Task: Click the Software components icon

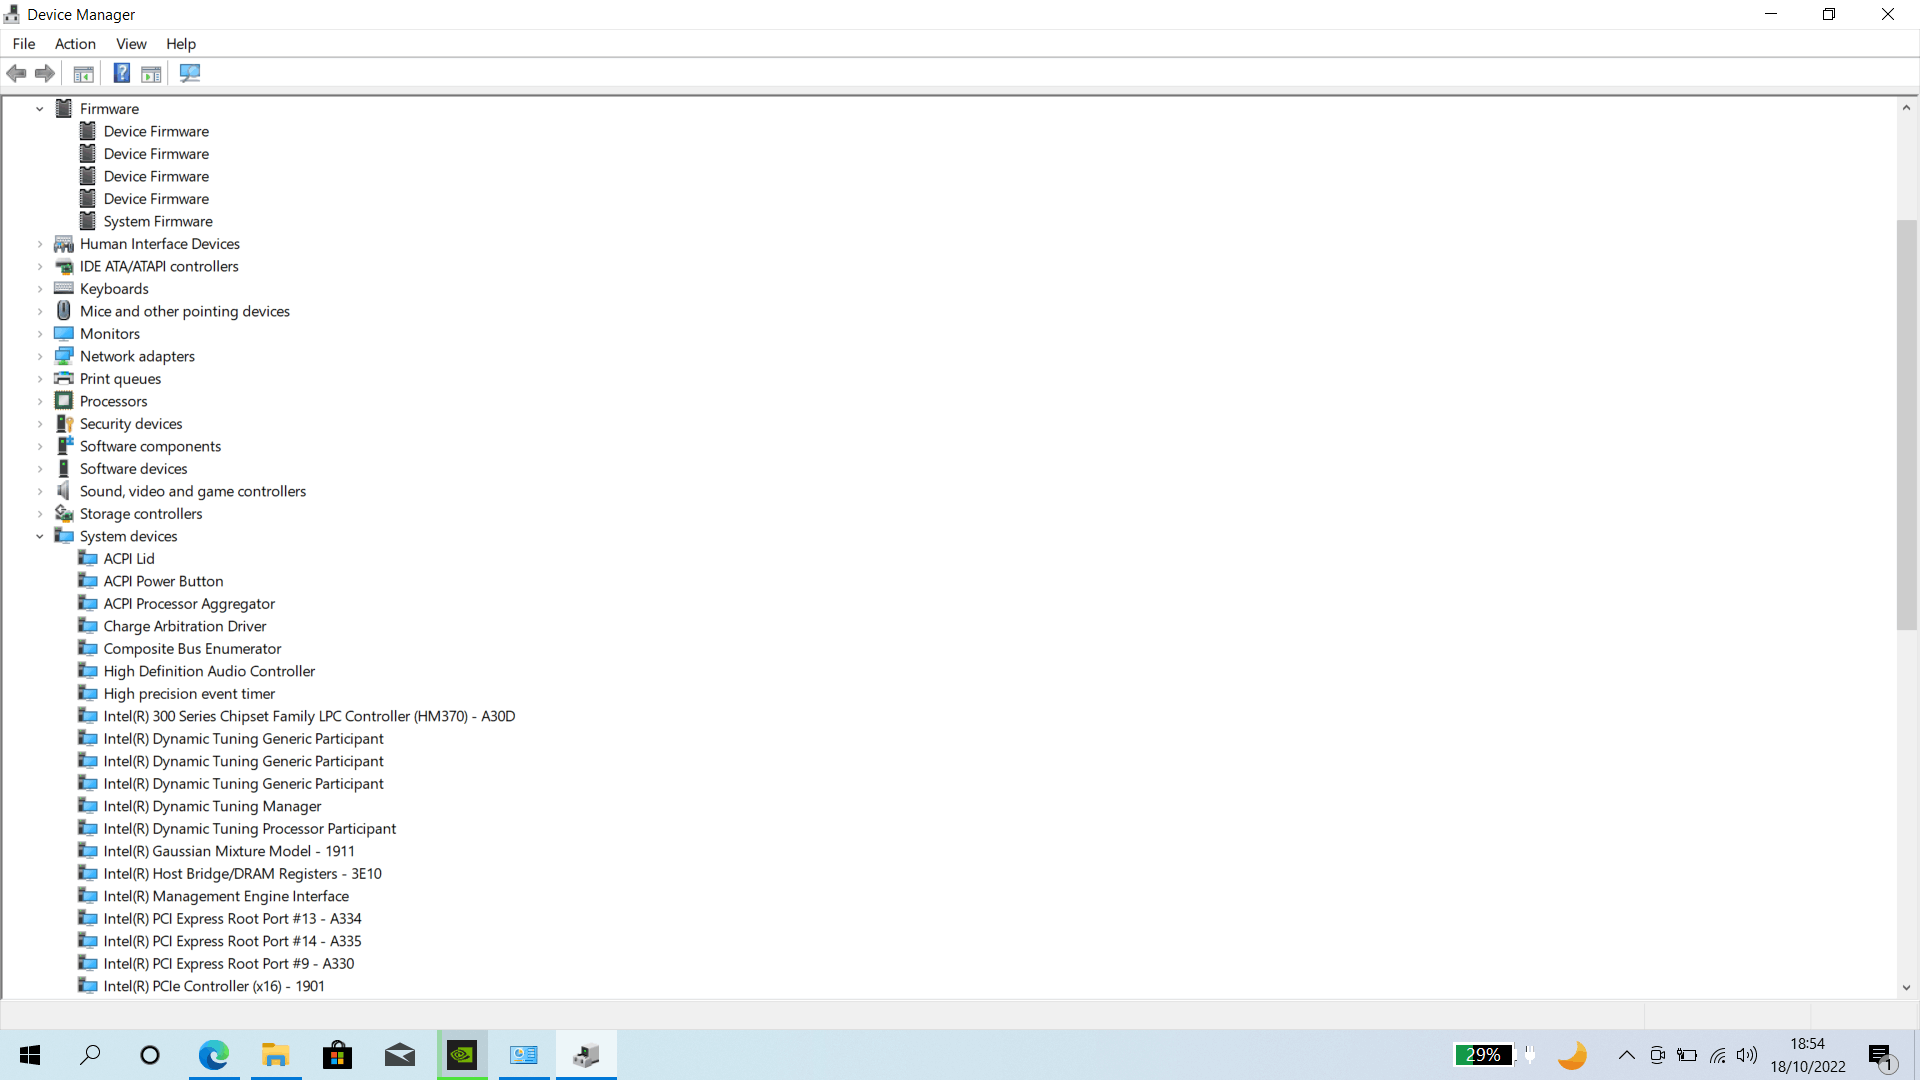Action: pos(64,446)
